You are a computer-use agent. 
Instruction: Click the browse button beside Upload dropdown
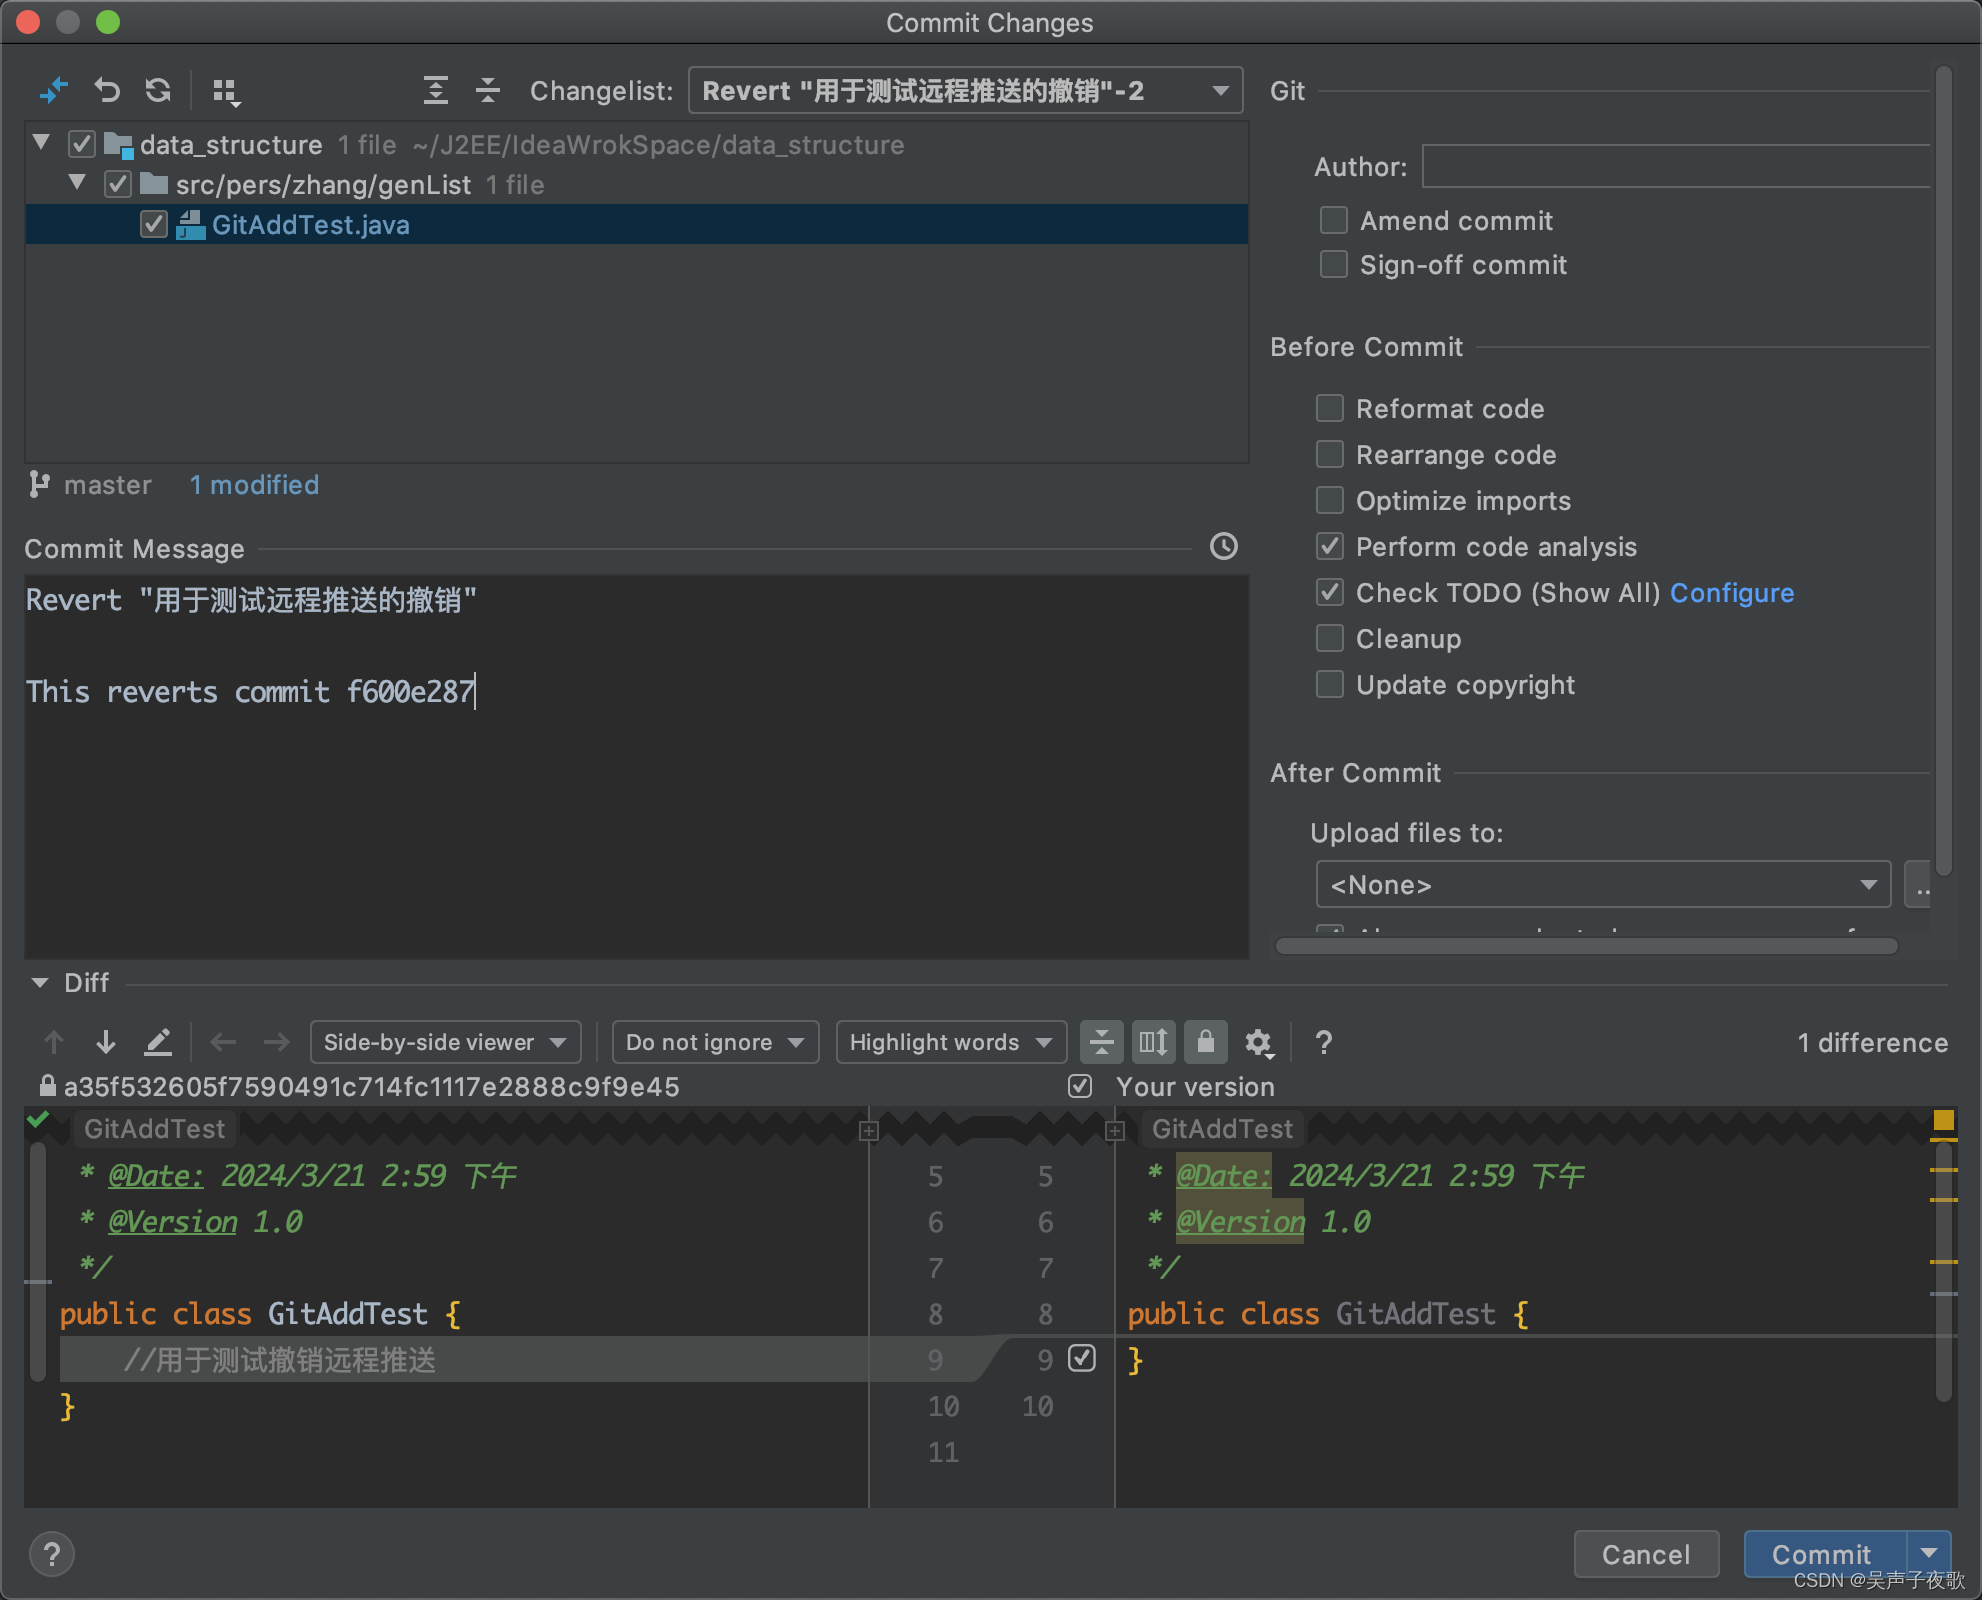point(1918,885)
